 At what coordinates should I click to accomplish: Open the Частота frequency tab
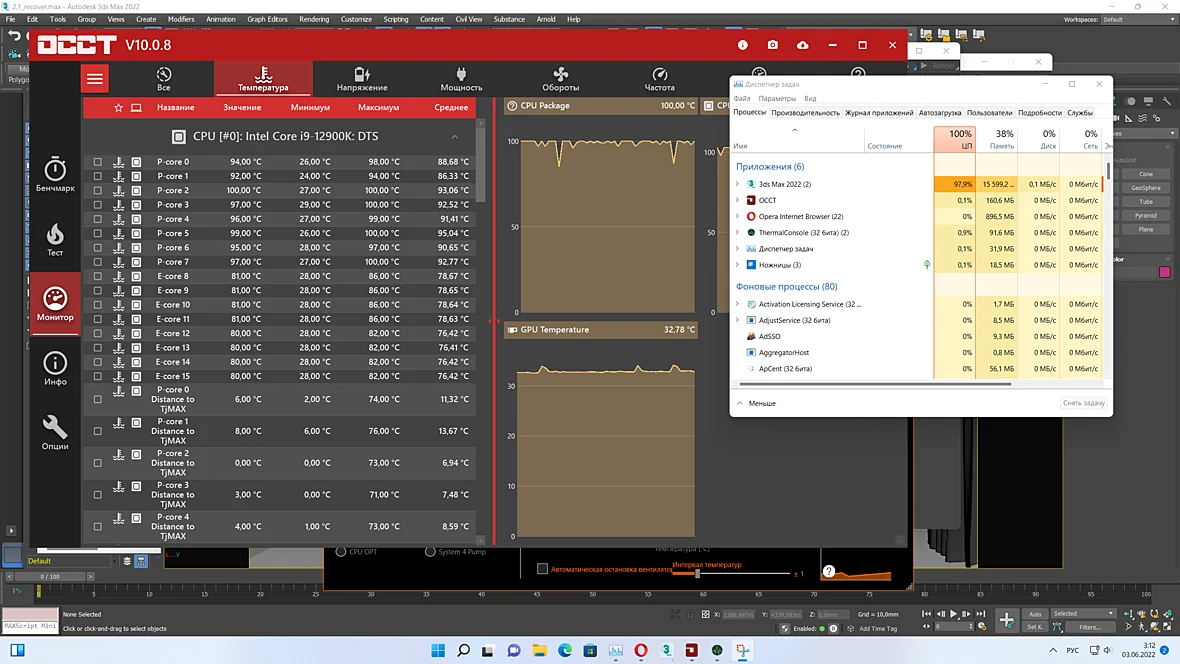[x=659, y=79]
